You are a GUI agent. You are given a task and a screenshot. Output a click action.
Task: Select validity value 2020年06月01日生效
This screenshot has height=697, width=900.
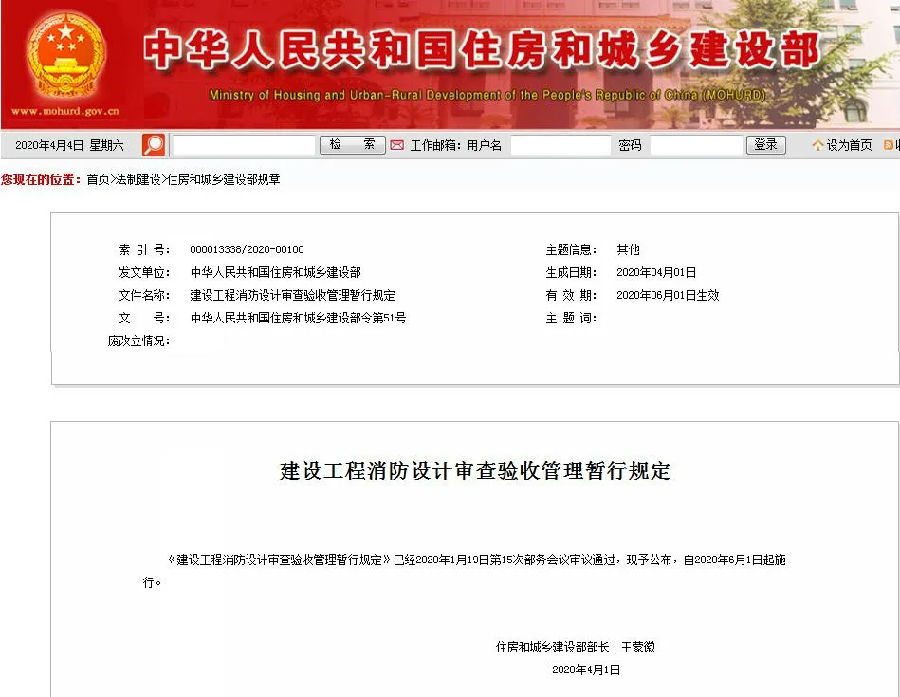(x=668, y=295)
